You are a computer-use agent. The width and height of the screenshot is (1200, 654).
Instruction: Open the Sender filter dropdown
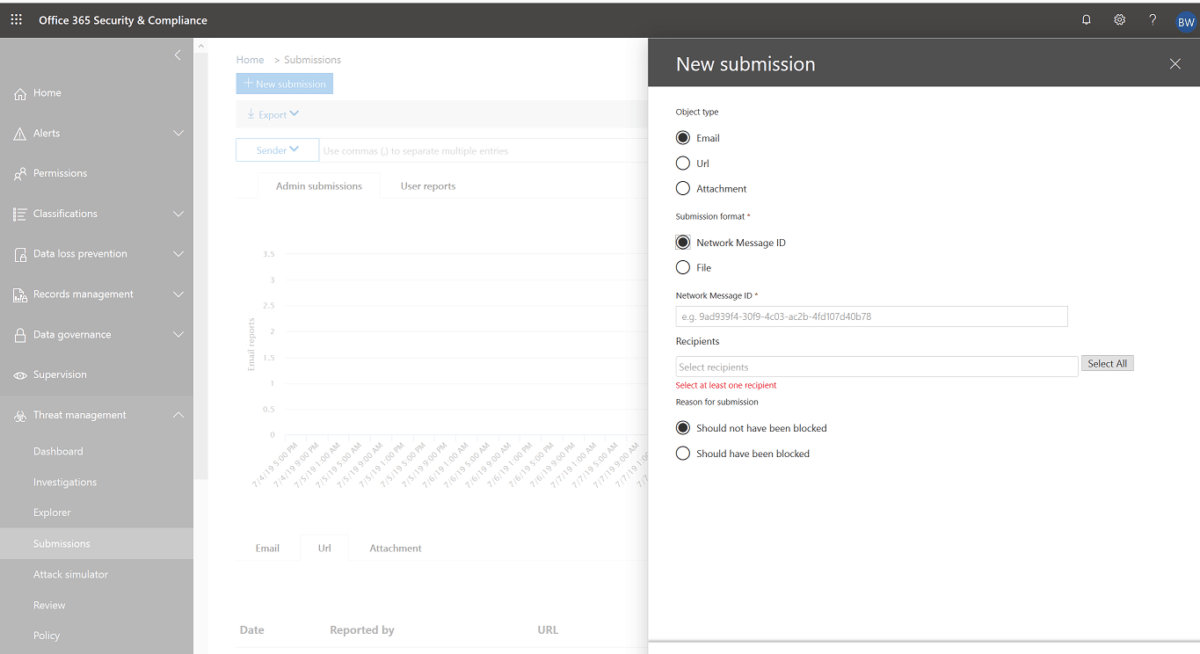coord(277,150)
